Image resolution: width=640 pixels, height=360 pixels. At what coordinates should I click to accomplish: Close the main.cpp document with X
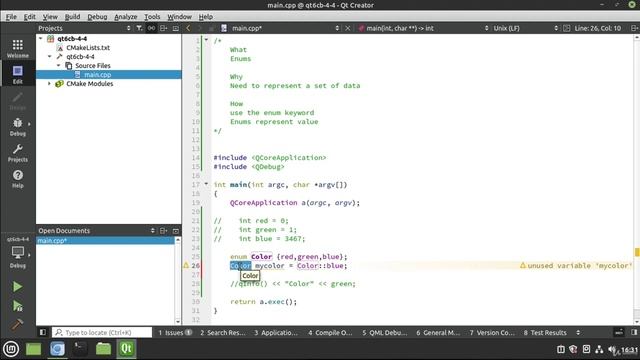(x=348, y=28)
